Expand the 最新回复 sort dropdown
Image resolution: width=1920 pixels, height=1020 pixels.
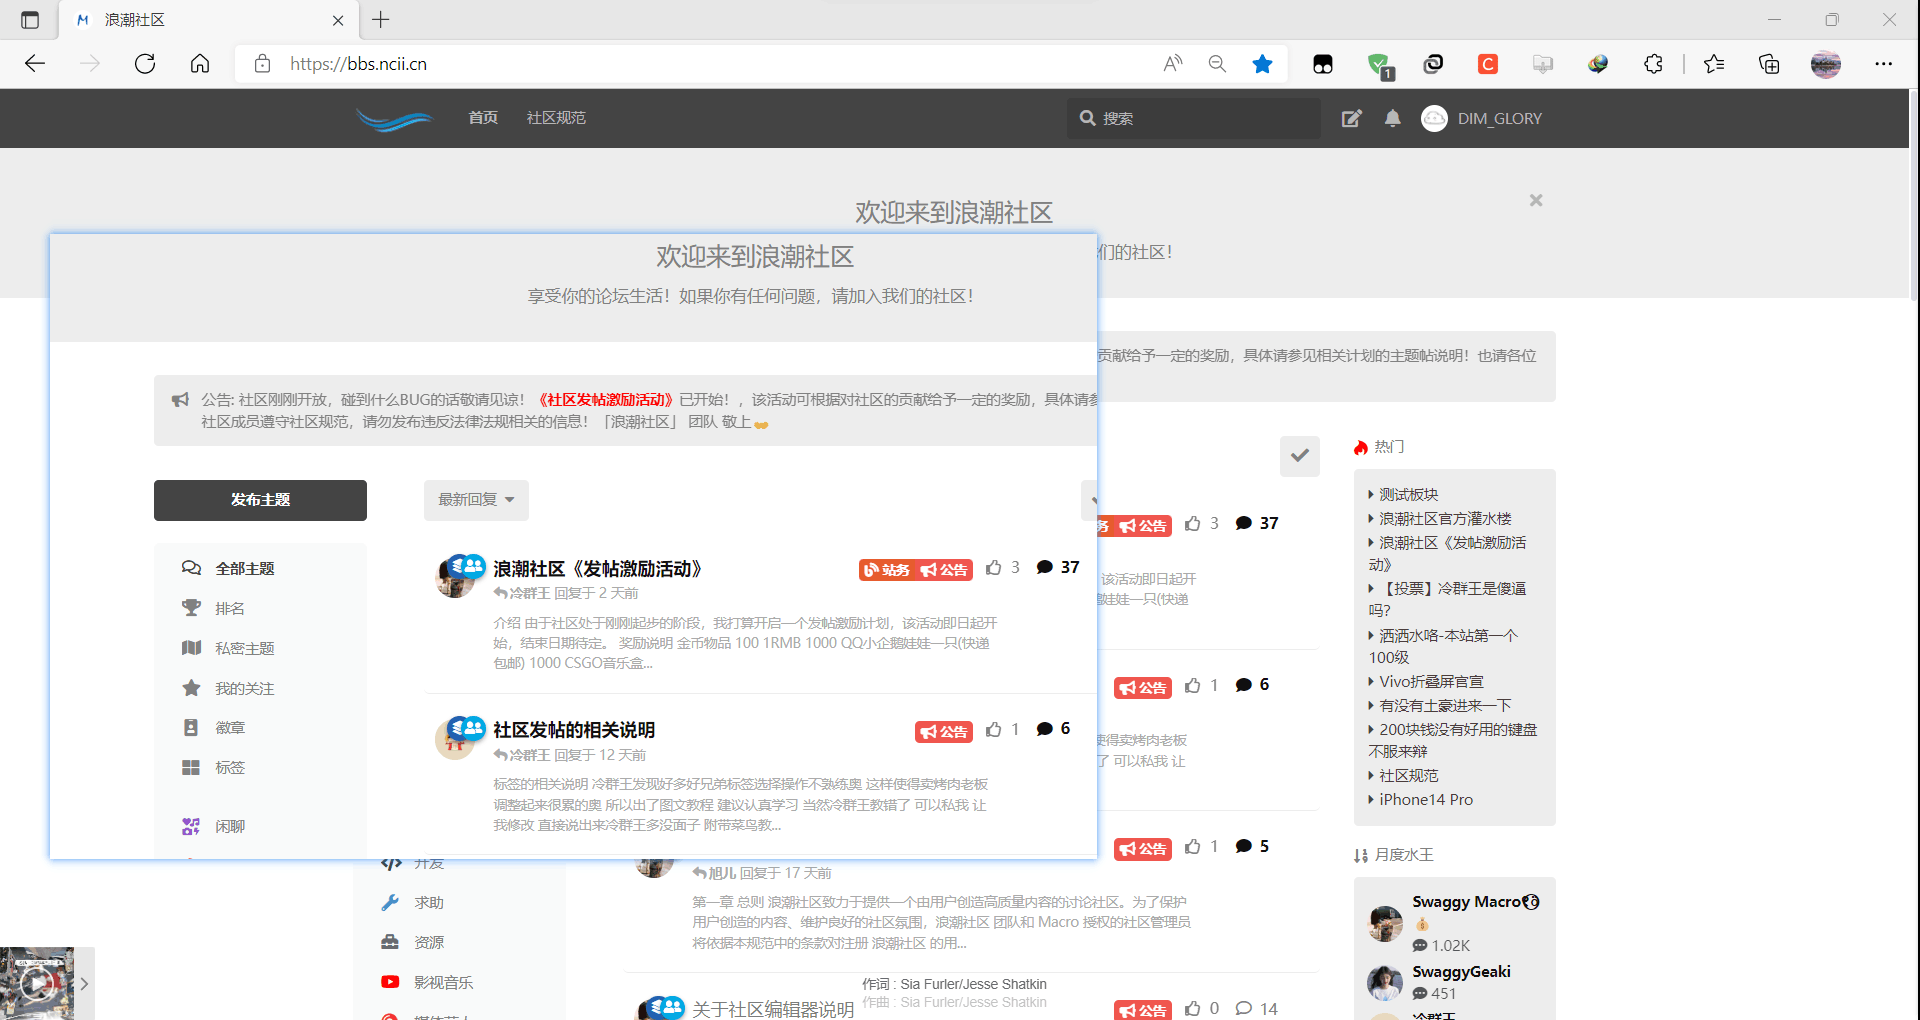tap(476, 500)
